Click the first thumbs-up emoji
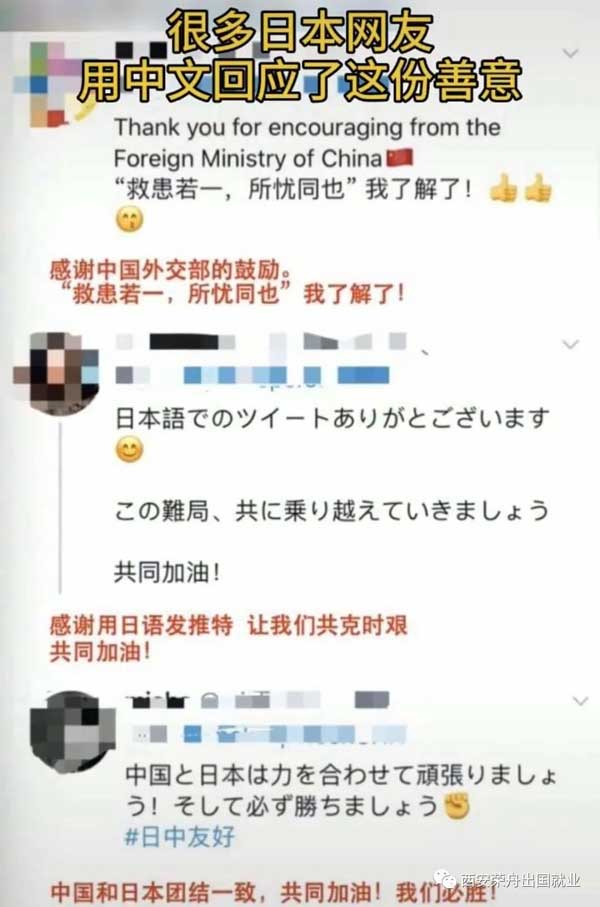This screenshot has height=907, width=600. pos(503,189)
